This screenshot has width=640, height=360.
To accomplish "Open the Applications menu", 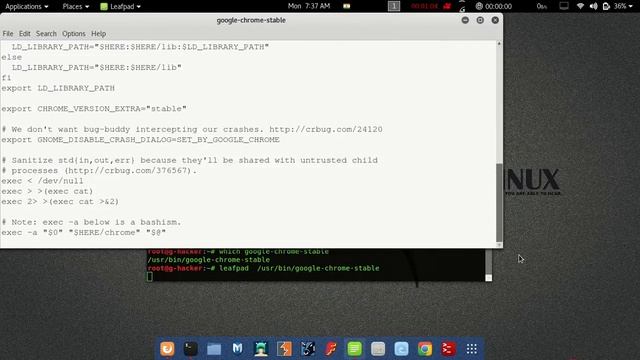I will pyautogui.click(x=27, y=6).
